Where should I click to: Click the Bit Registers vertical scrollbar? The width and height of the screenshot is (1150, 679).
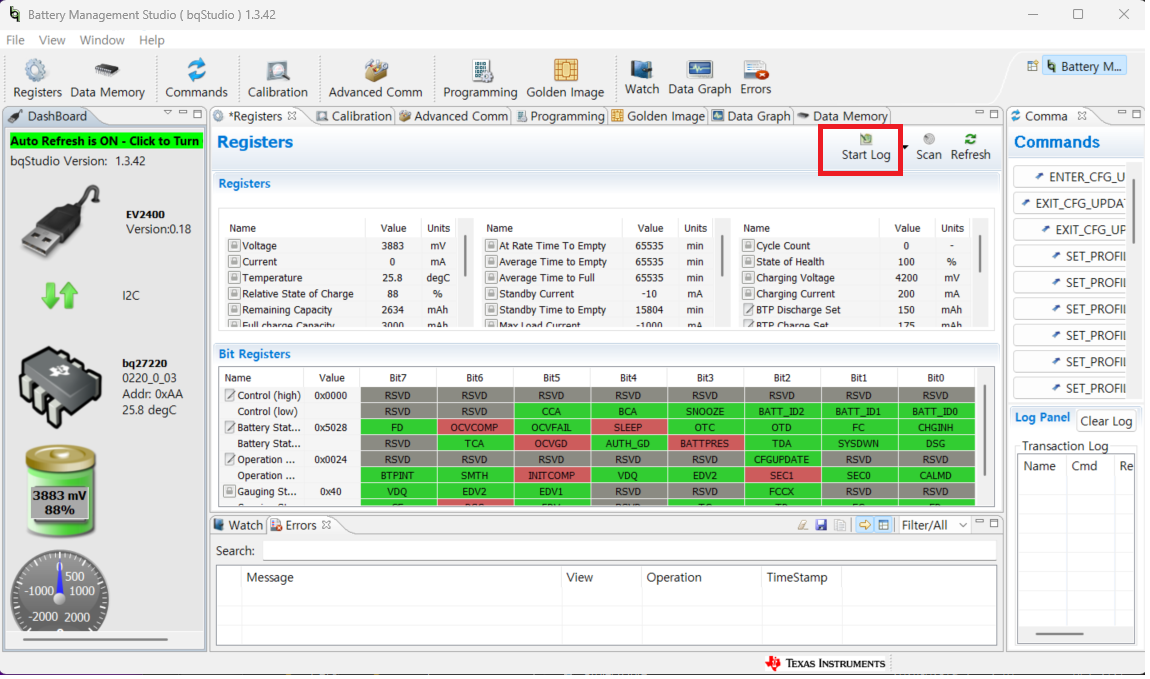[x=984, y=429]
